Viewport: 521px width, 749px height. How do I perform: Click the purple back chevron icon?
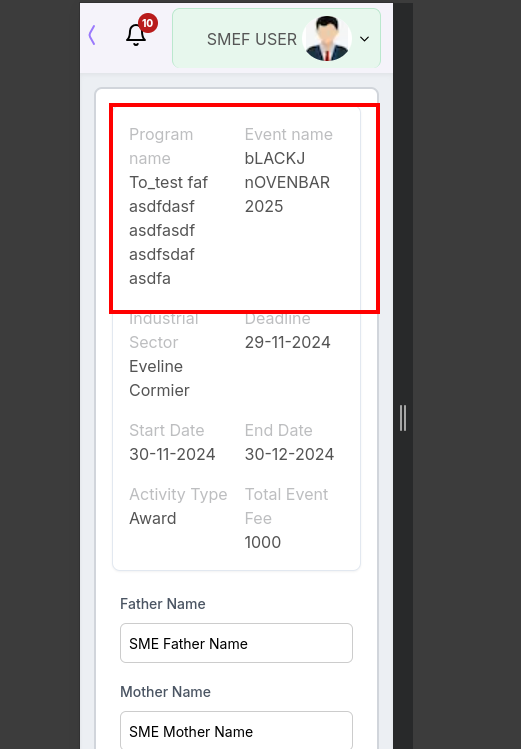[92, 35]
